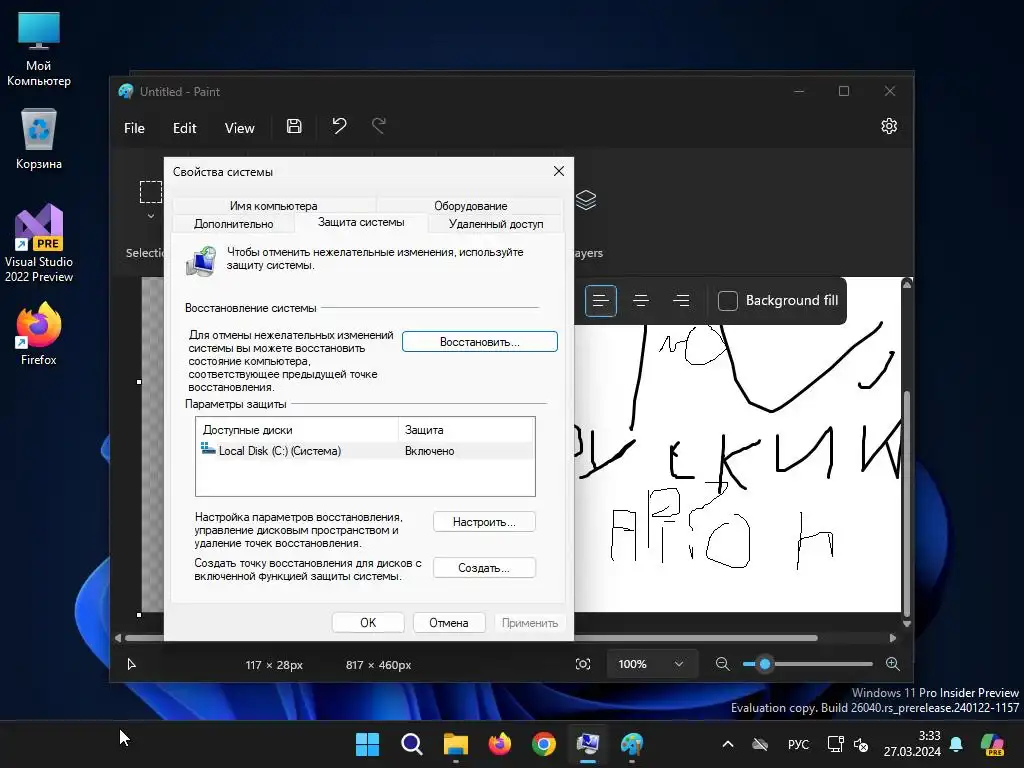Click the Redo arrow in Paint

(379, 125)
